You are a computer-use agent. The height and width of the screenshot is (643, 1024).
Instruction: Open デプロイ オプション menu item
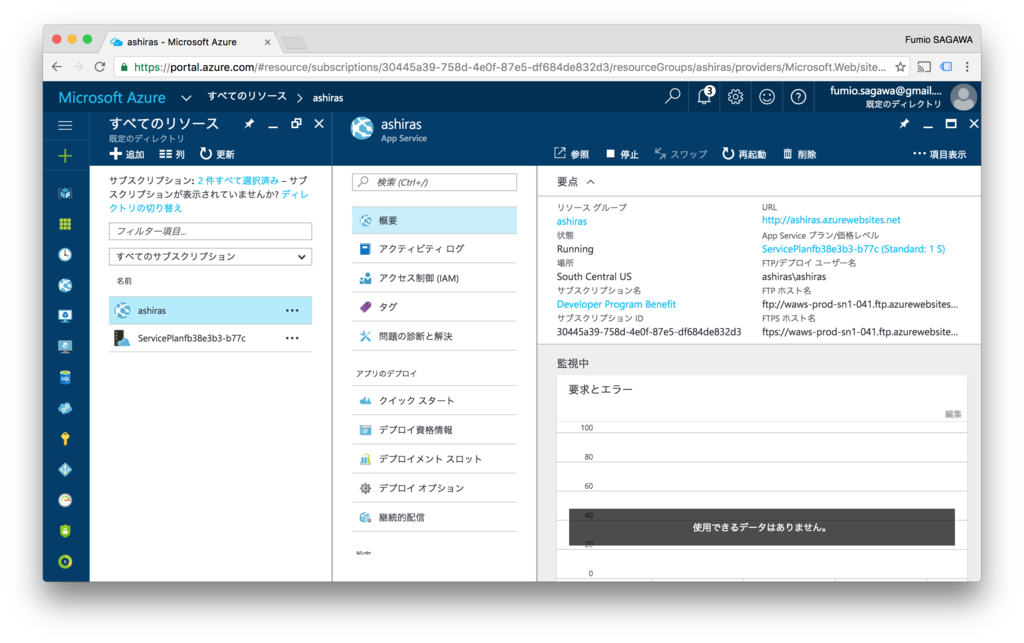(434, 488)
